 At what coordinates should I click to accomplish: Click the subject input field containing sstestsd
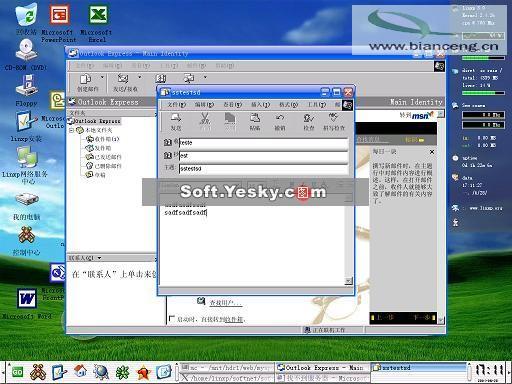coord(263,169)
